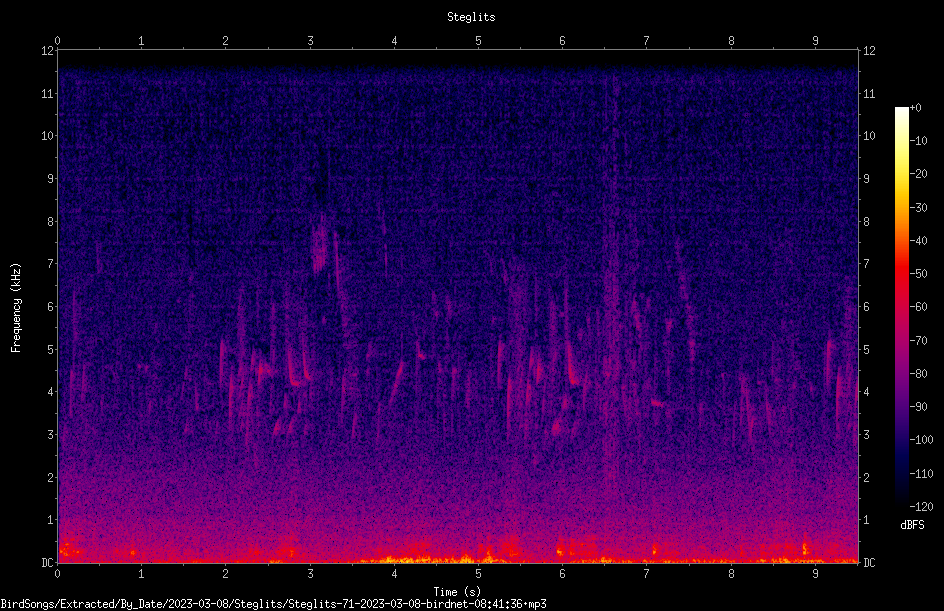This screenshot has height=611, width=944.
Task: Click the 12 kHz label on right axis
Action: click(869, 51)
